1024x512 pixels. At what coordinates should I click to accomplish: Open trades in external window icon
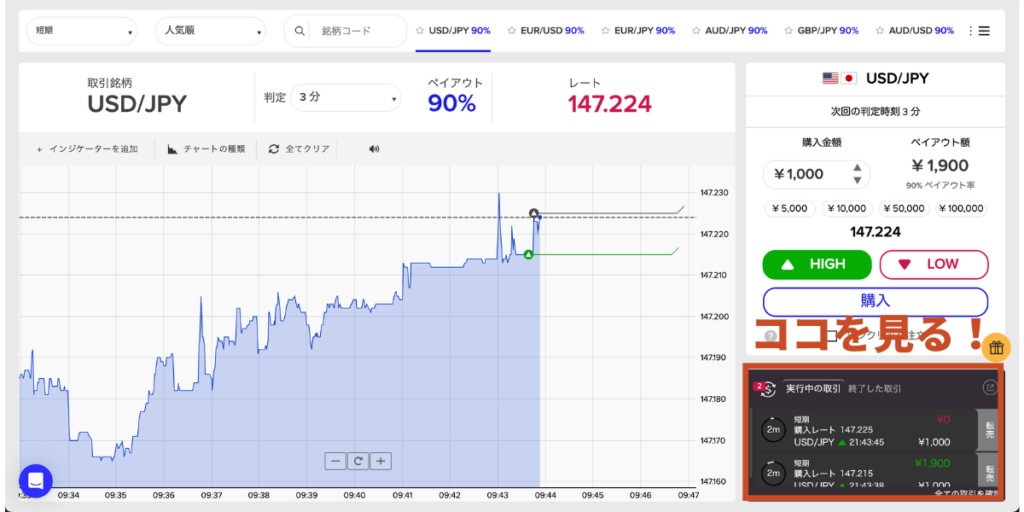[990, 387]
